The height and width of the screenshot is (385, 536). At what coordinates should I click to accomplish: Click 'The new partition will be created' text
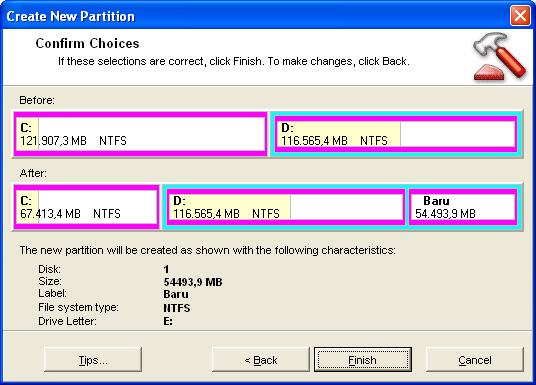207,250
